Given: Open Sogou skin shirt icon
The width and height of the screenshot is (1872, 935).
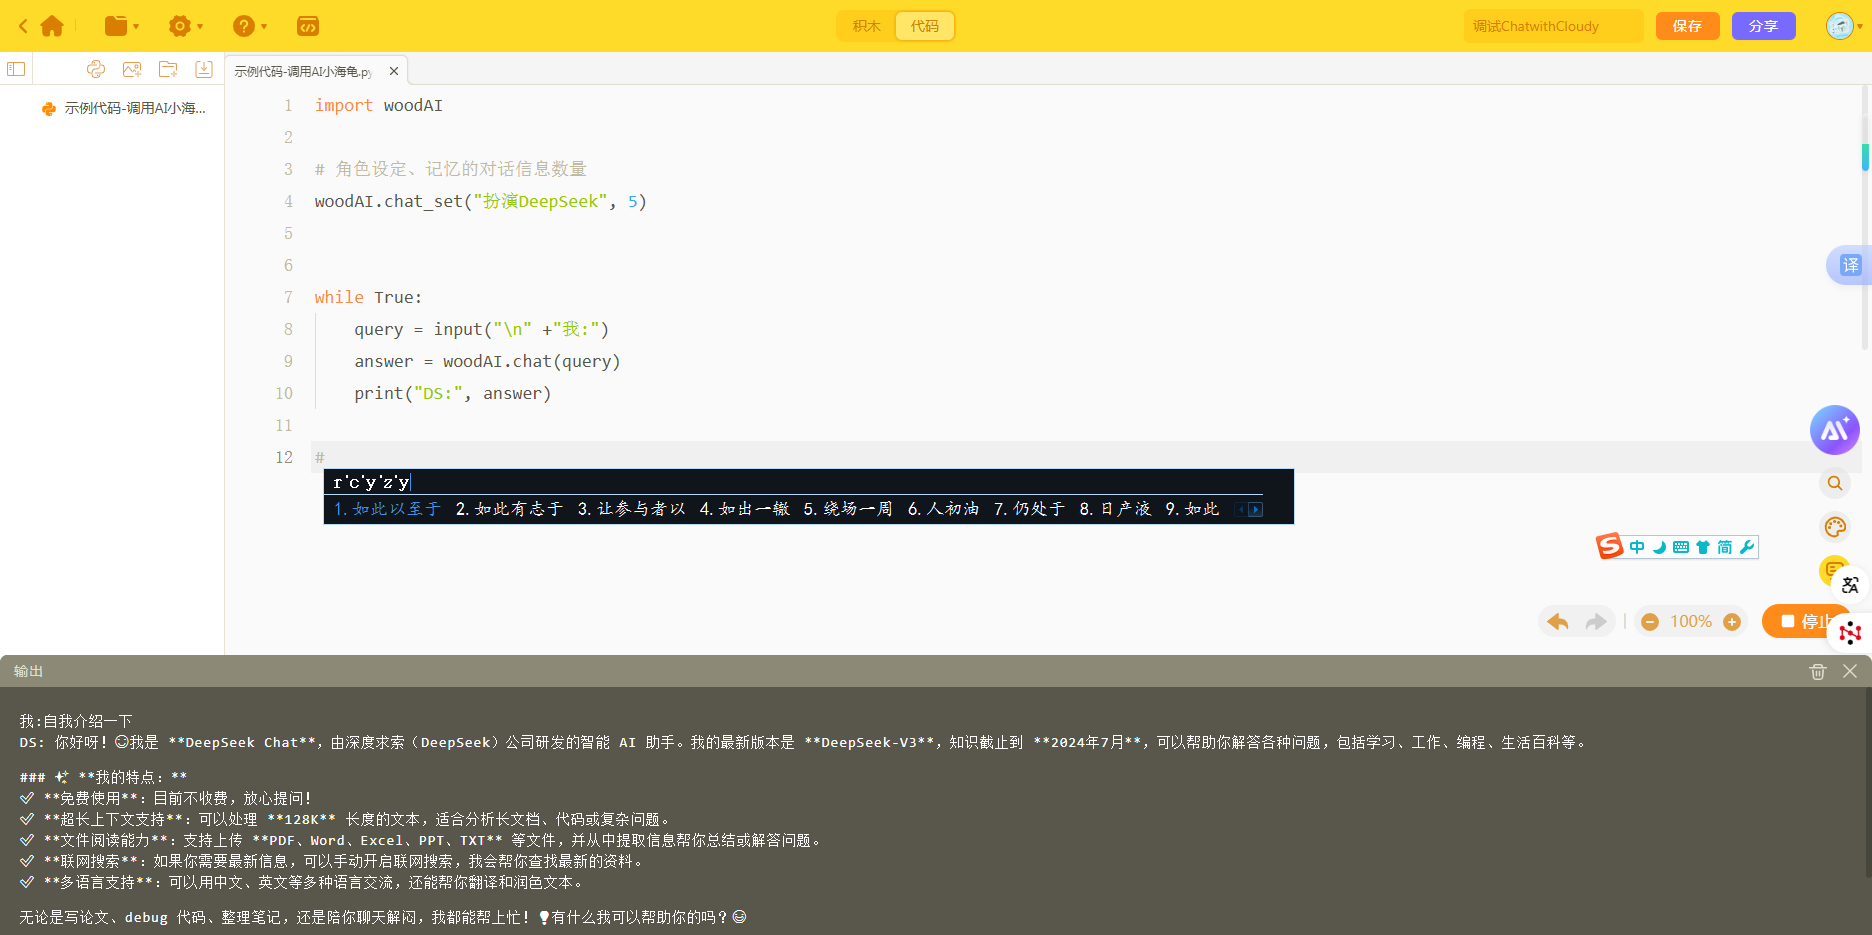Looking at the screenshot, I should pyautogui.click(x=1703, y=547).
